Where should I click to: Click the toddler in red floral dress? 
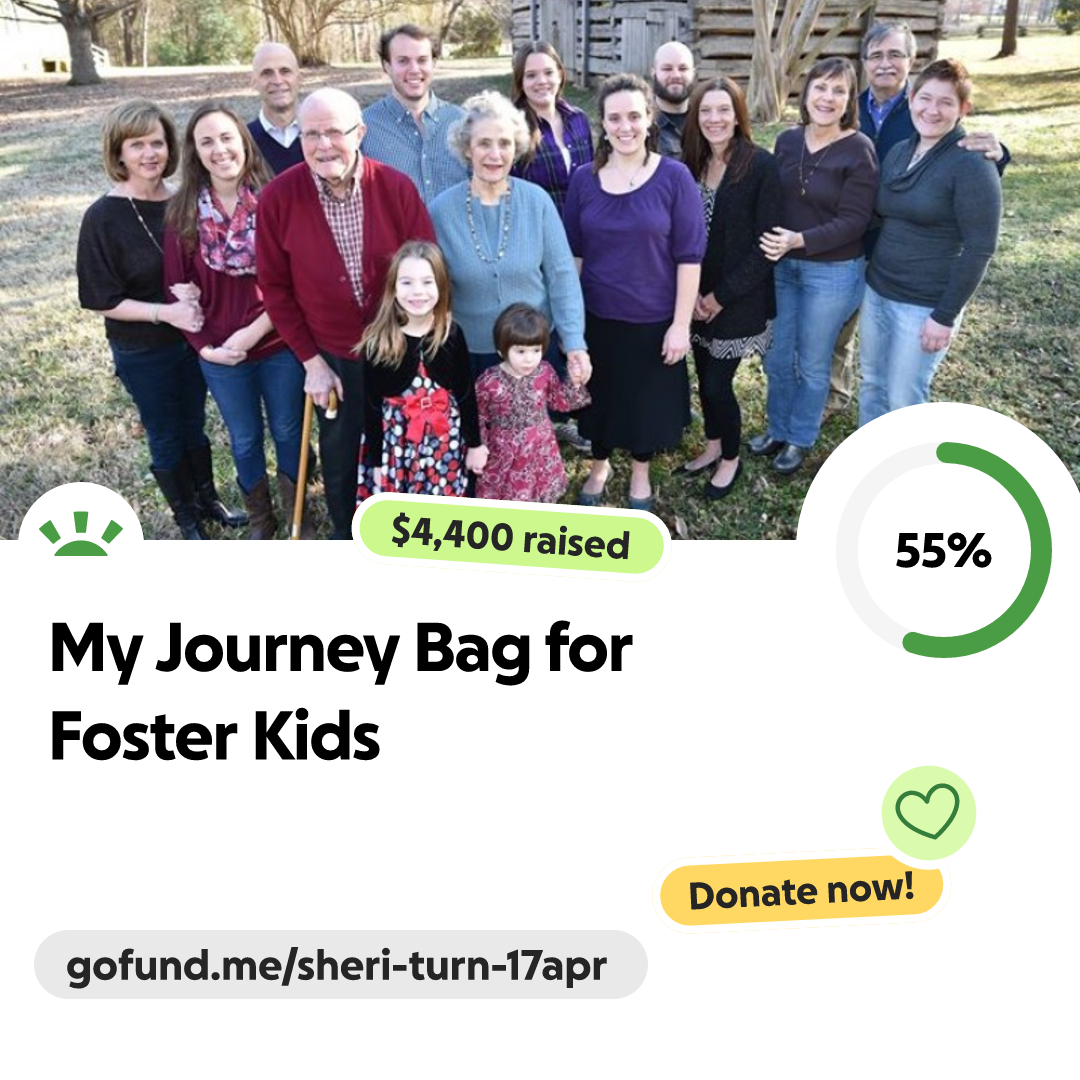(525, 406)
